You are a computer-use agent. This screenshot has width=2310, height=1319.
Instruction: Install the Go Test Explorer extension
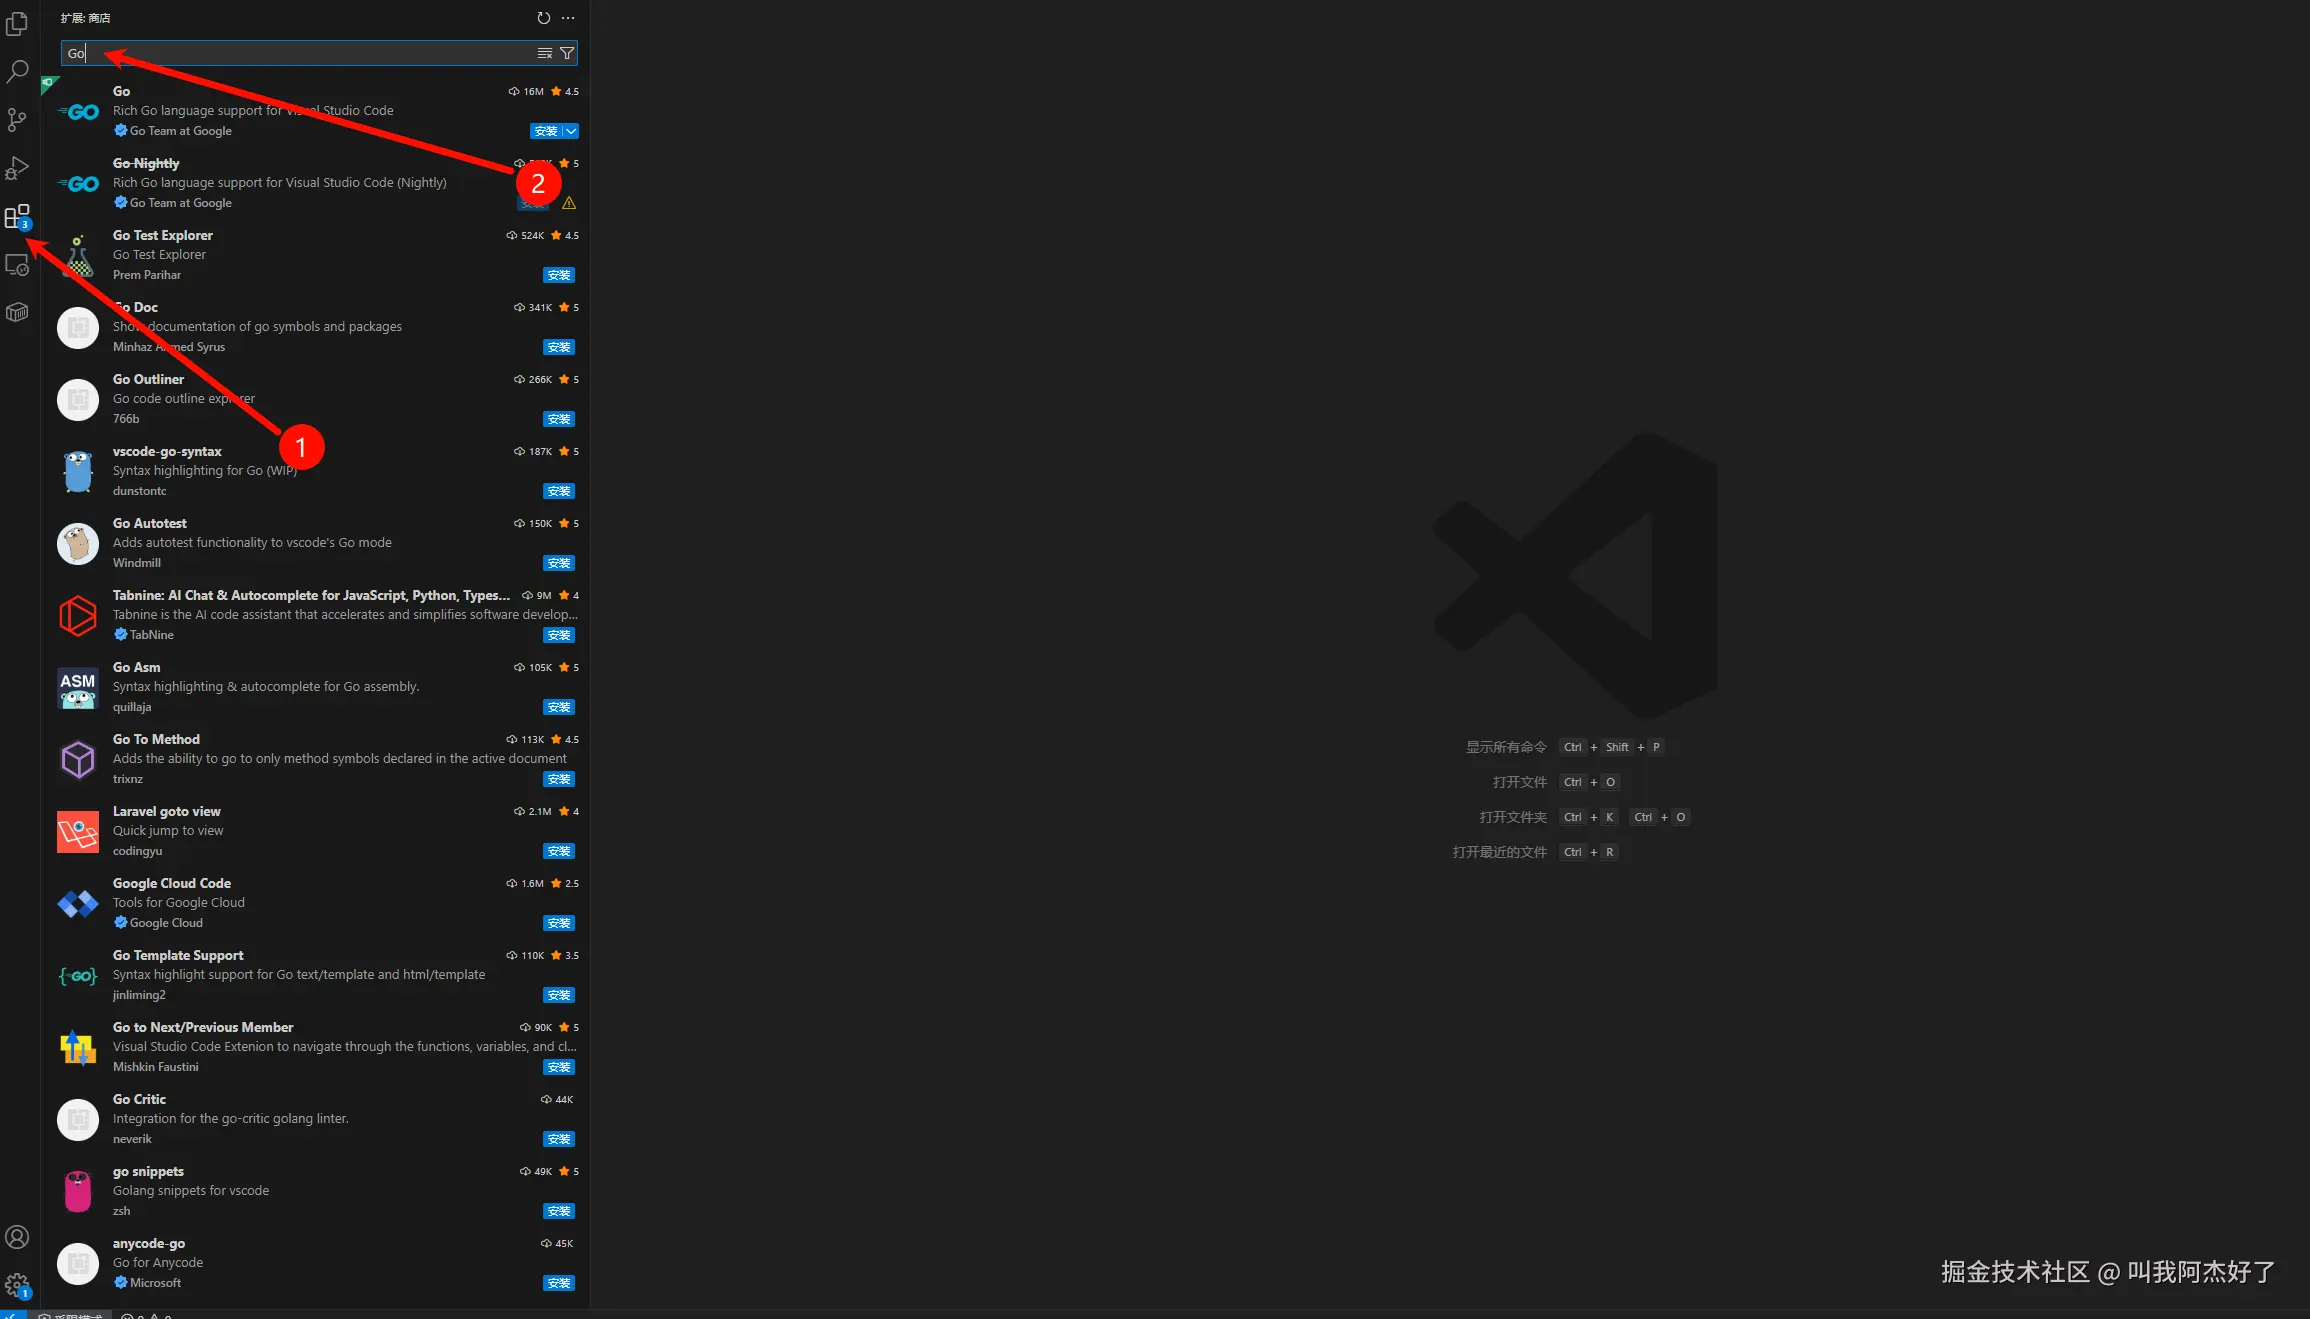point(558,275)
